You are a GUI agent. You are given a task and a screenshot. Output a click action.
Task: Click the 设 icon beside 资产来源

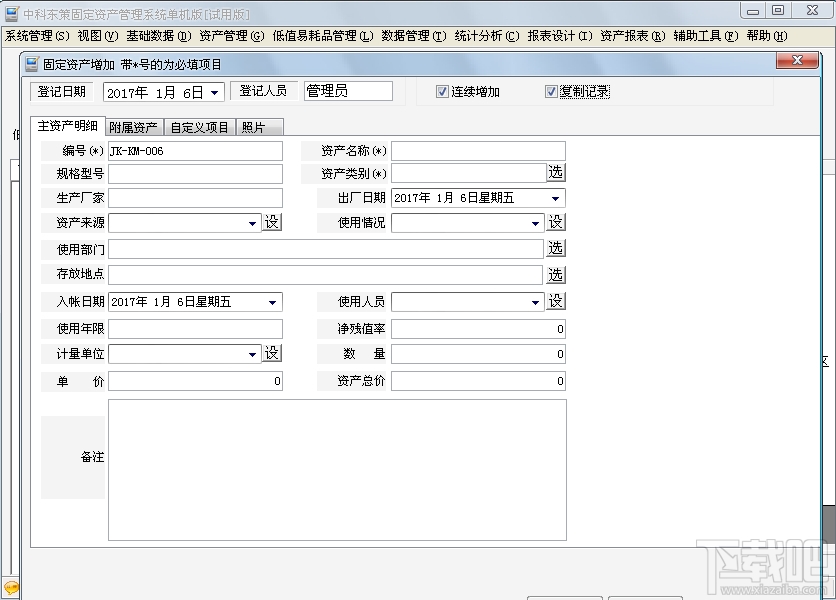(x=272, y=222)
